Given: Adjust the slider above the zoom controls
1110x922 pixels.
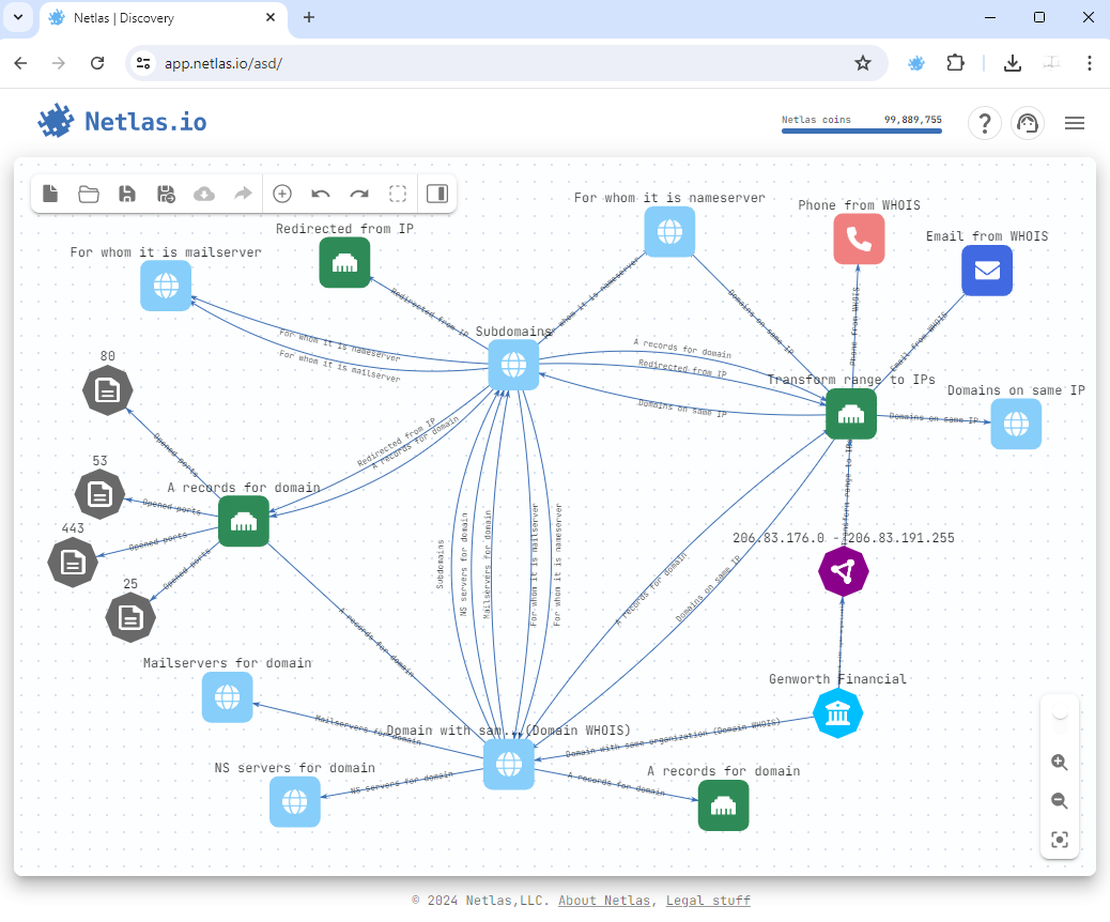Looking at the screenshot, I should (1059, 712).
